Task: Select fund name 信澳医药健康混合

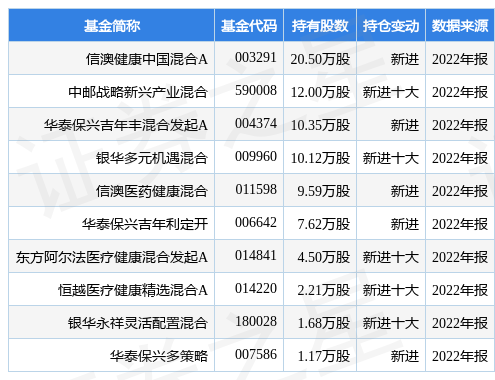Action: pos(152,191)
